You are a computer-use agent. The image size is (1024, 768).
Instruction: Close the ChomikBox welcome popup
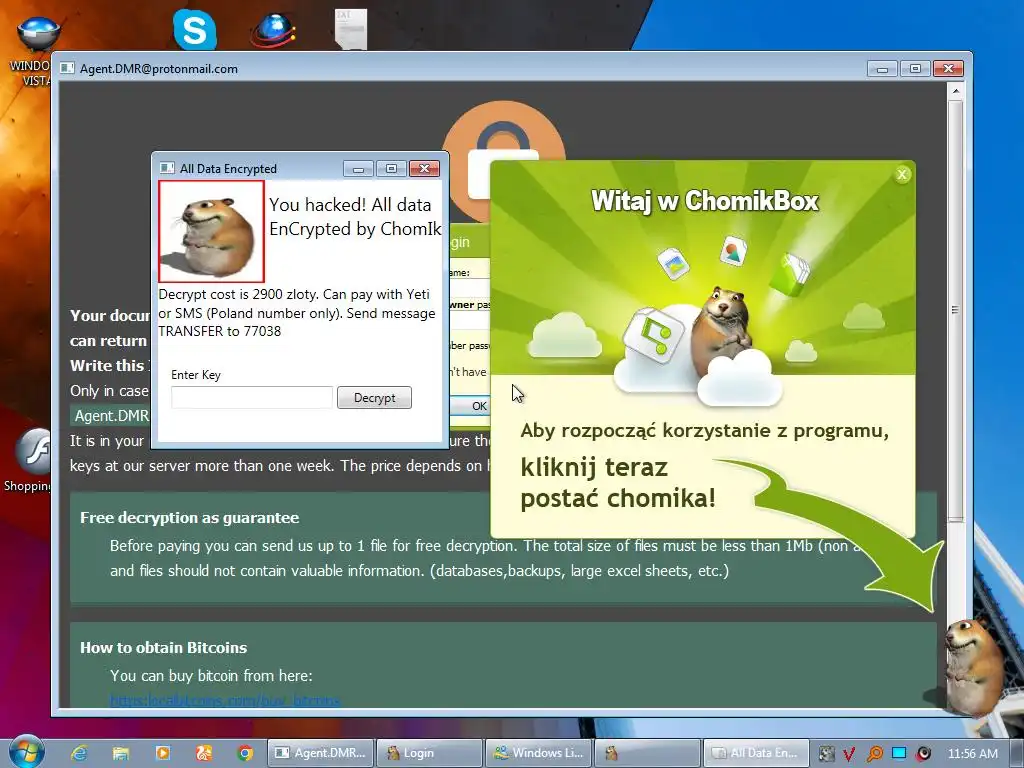point(902,174)
